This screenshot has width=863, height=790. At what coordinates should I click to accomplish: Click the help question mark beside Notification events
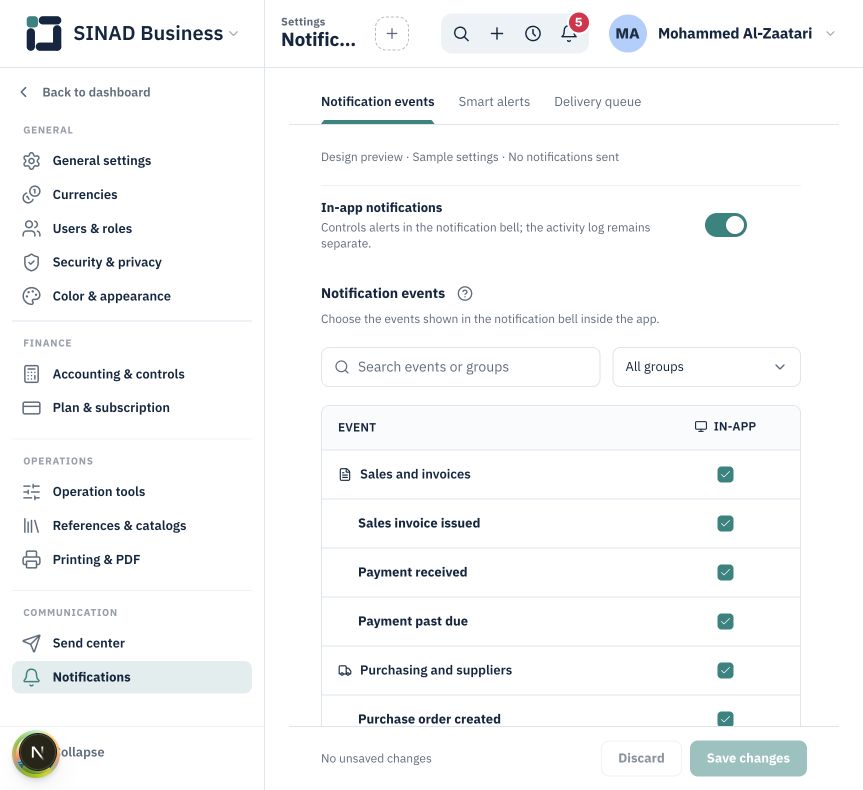point(465,293)
